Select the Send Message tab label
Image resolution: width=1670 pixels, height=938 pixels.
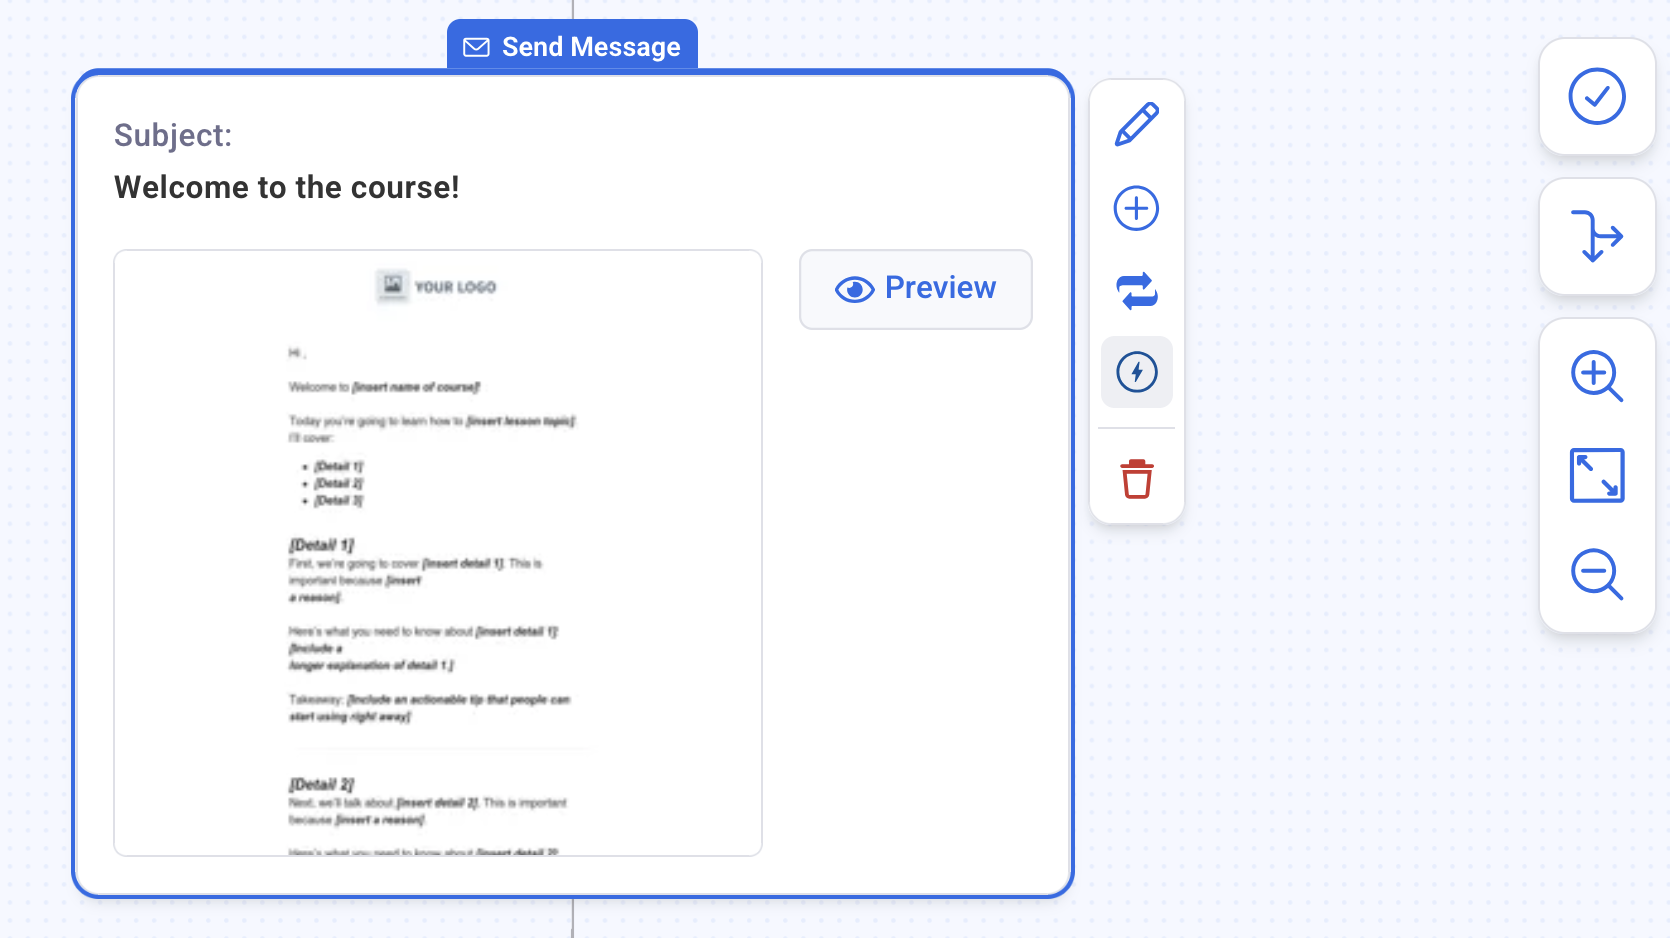pos(590,47)
